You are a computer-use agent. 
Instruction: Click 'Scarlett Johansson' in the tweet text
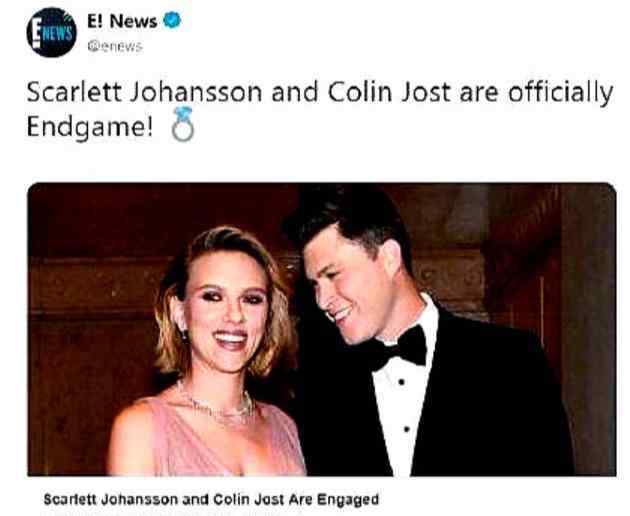(144, 92)
